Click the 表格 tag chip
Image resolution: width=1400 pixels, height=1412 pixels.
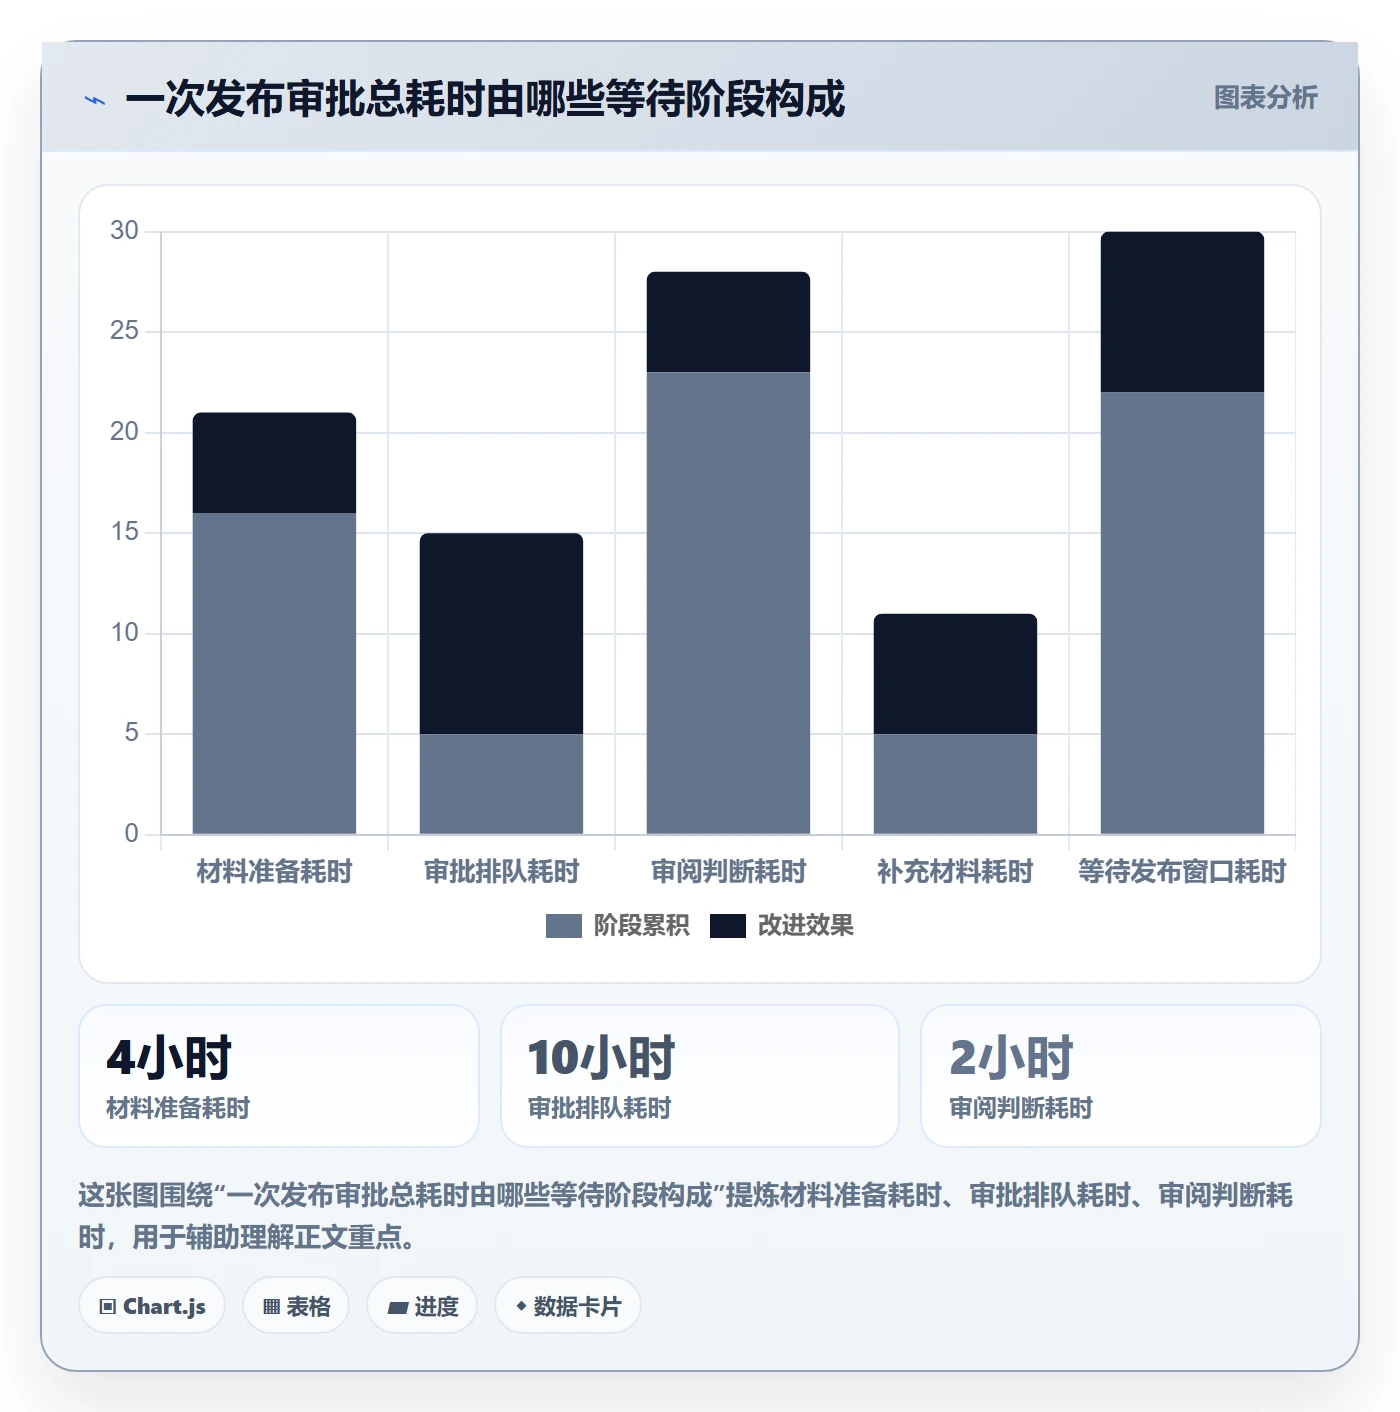pyautogui.click(x=296, y=1306)
